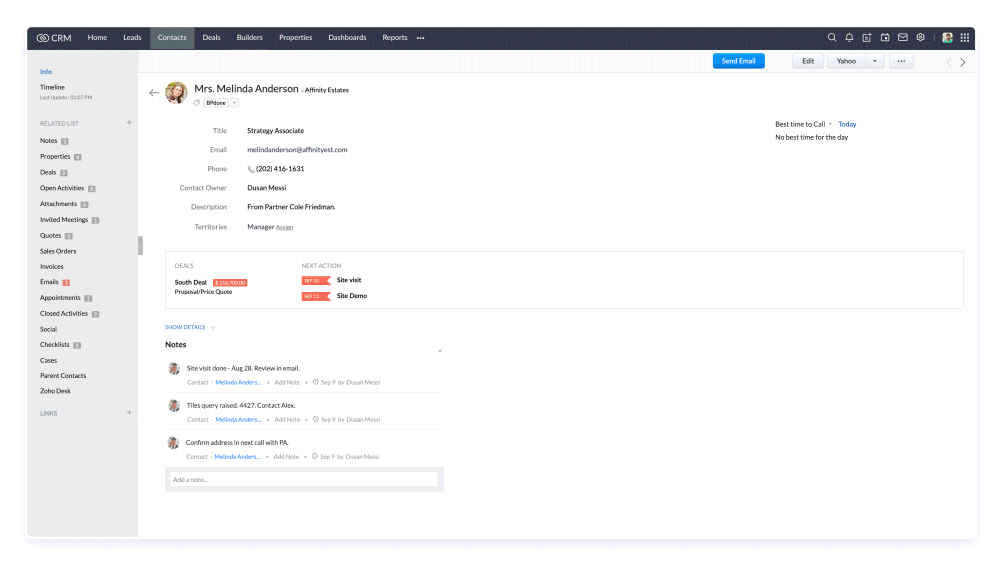
Task: Click the phone icon next to number
Action: click(x=251, y=169)
